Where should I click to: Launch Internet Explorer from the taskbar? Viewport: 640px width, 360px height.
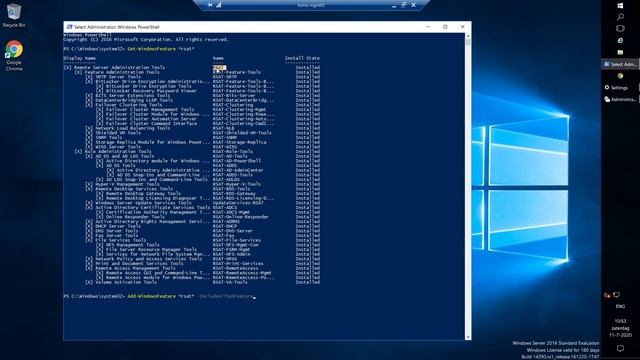(x=620, y=40)
